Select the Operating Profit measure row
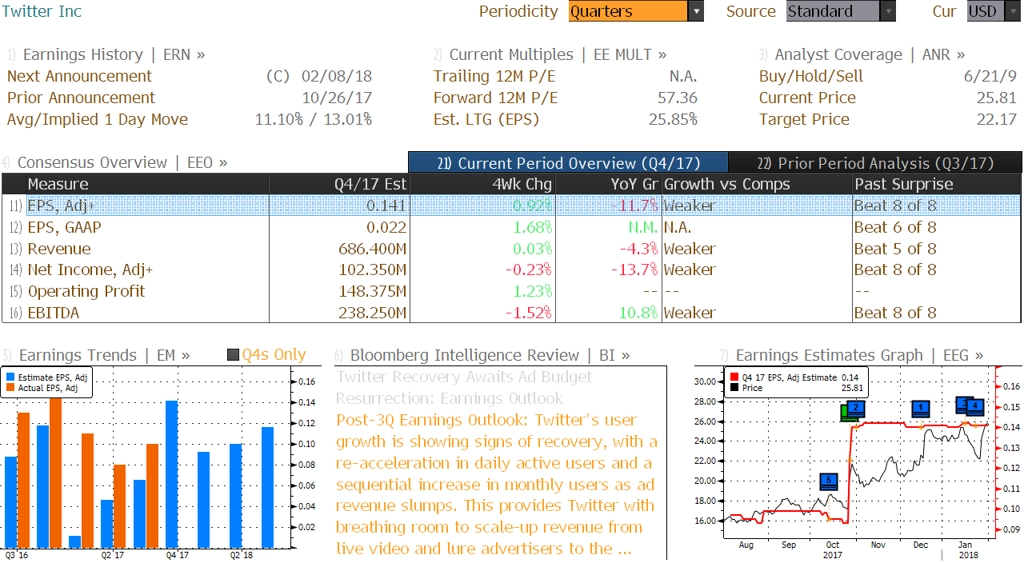The image size is (1024, 563). [x=511, y=291]
